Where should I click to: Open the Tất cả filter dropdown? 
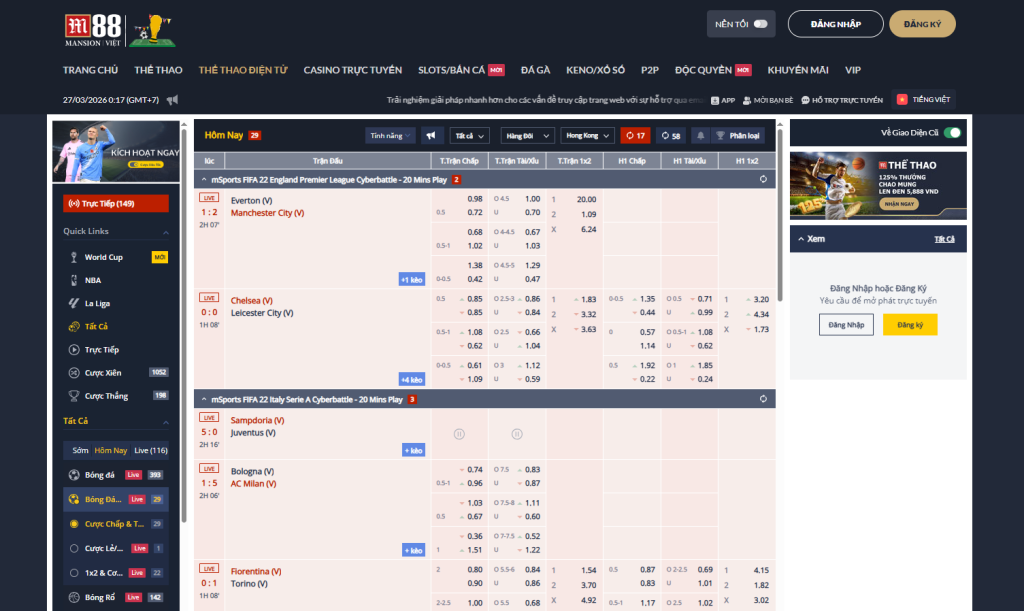coord(470,136)
